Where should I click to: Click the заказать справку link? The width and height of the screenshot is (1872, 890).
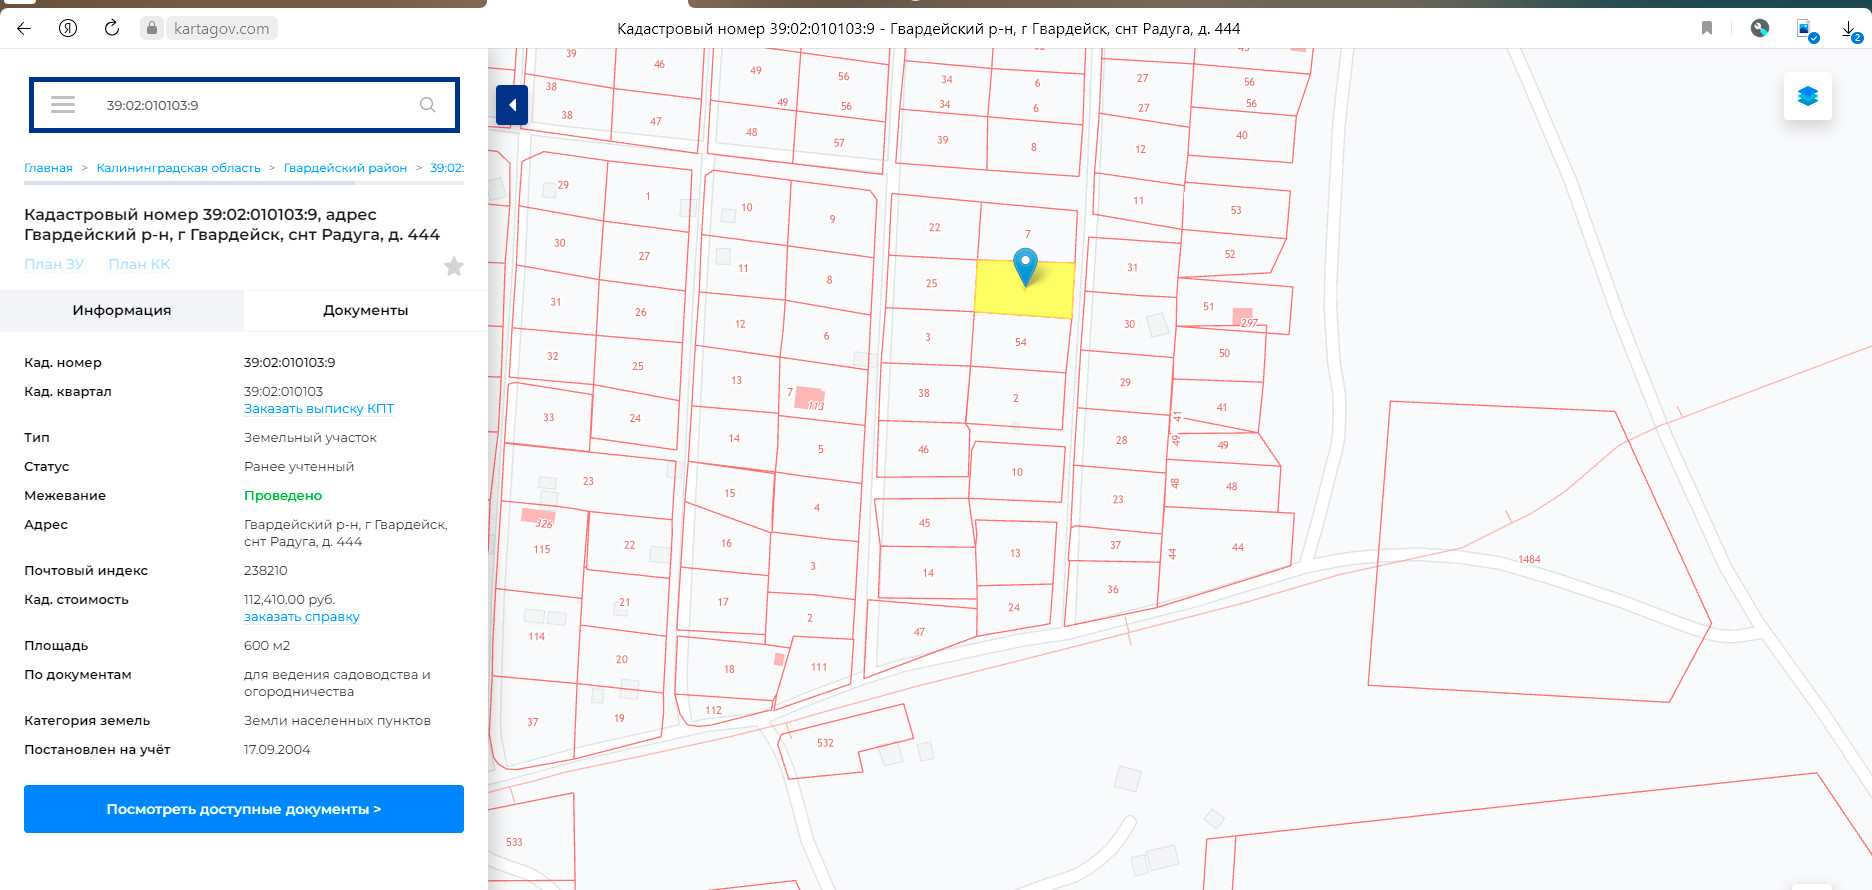pos(301,617)
